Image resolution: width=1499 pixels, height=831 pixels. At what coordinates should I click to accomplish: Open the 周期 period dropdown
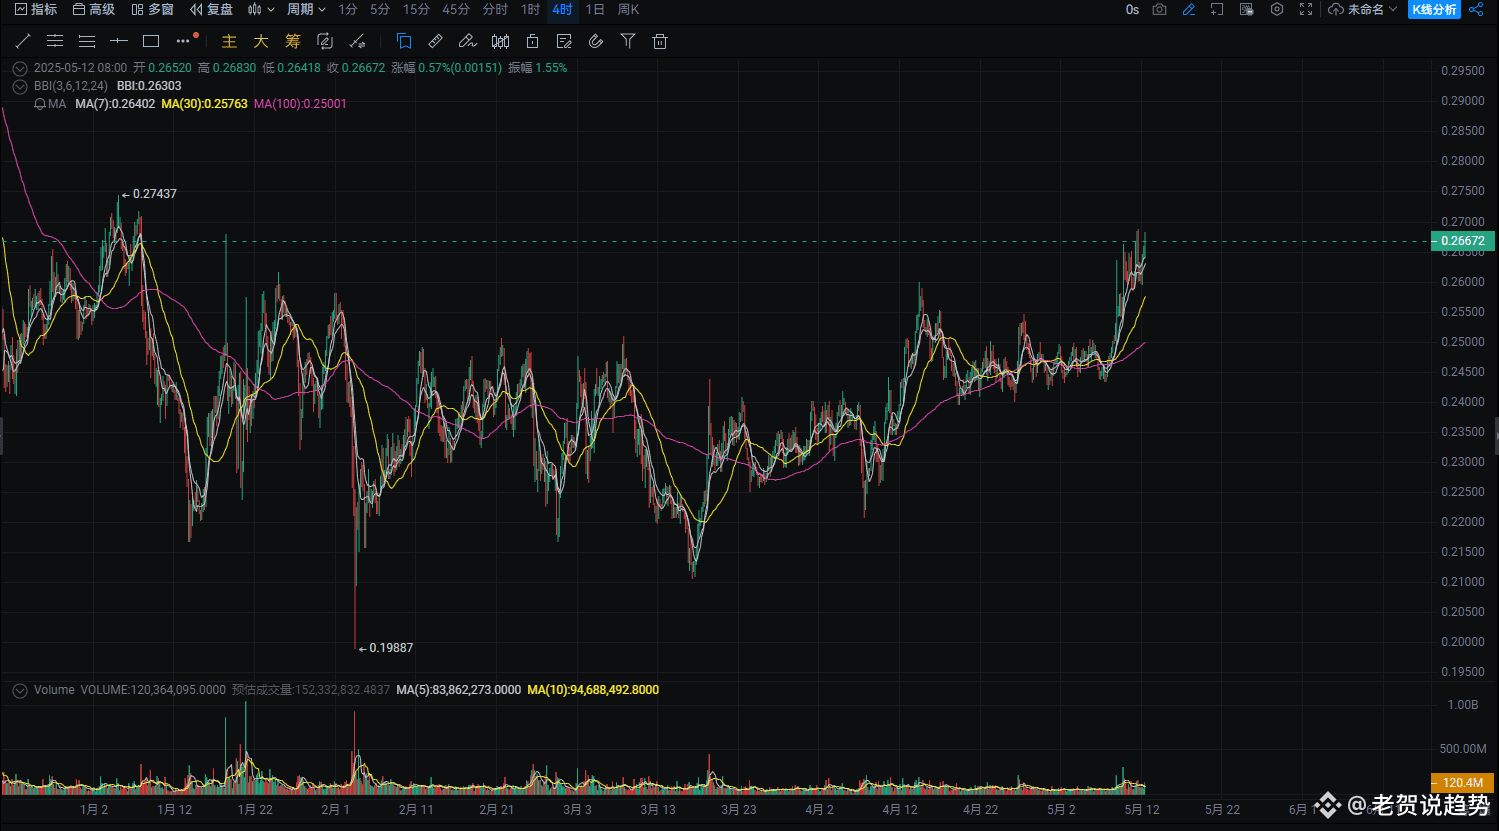click(305, 9)
